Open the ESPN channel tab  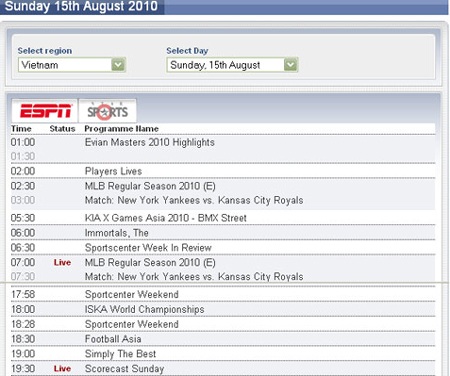[x=45, y=111]
